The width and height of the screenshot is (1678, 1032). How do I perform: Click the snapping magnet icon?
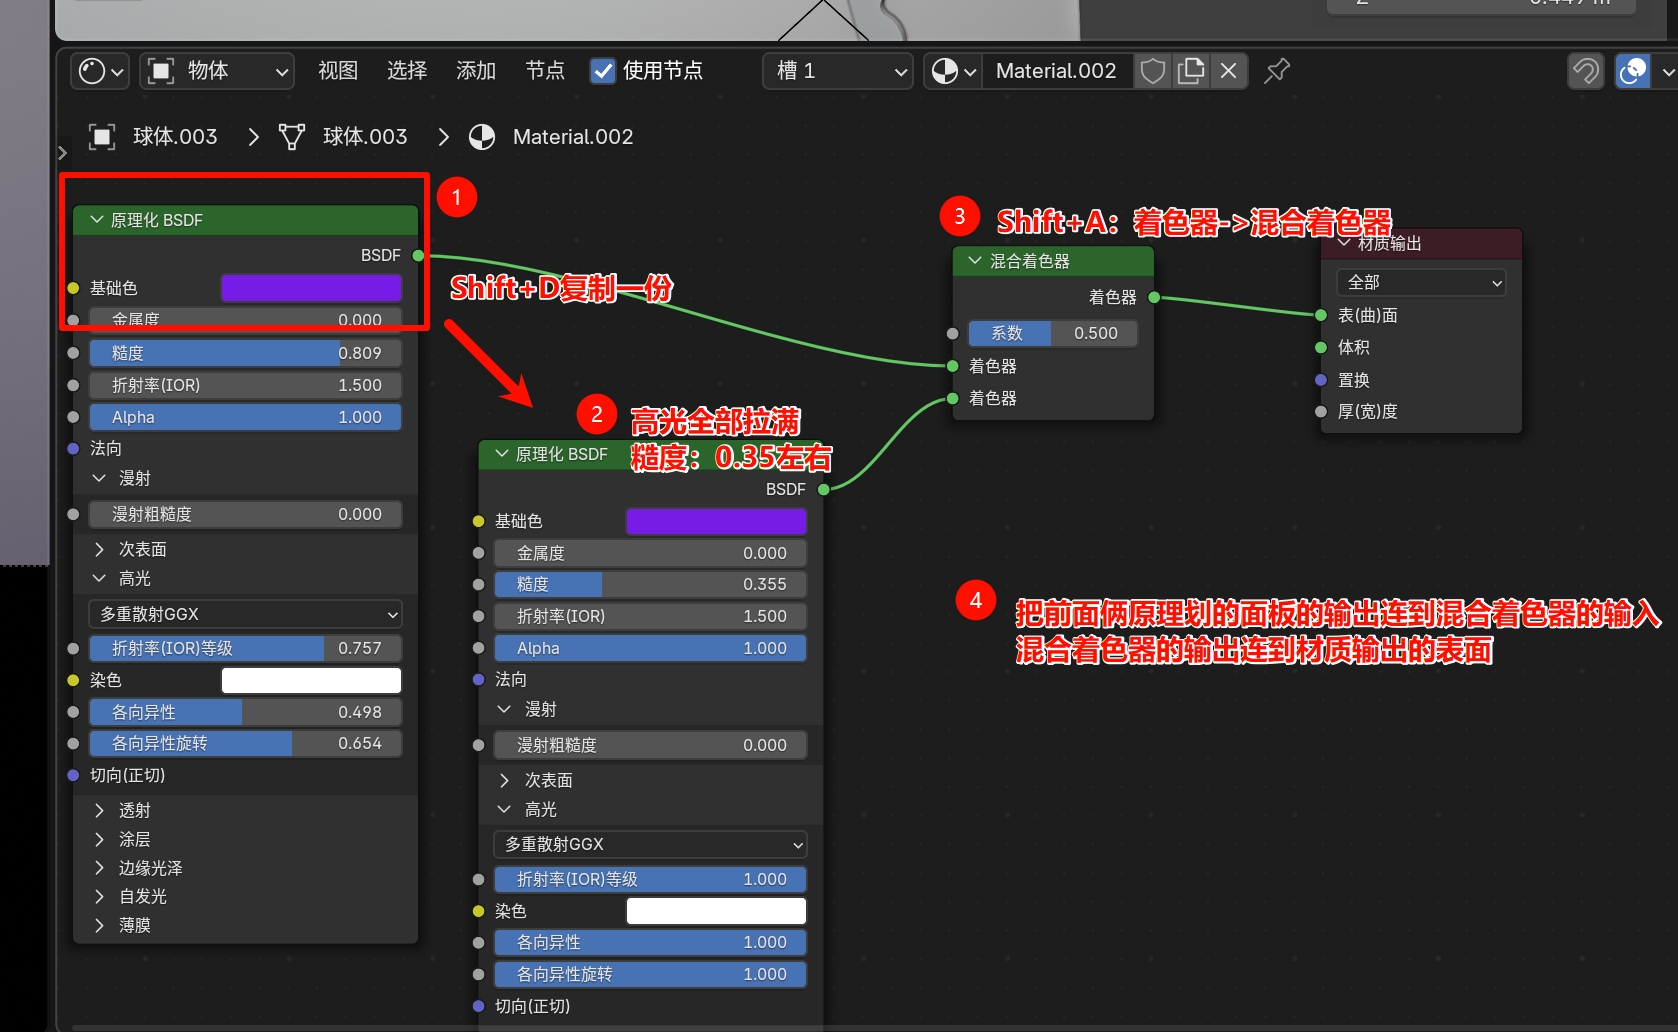click(1586, 71)
